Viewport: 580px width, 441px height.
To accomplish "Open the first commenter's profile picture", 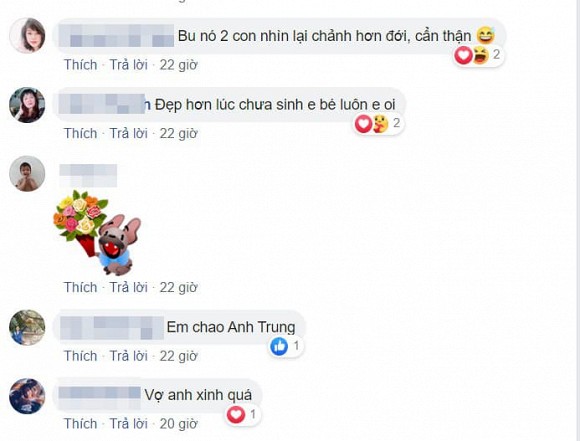I will pos(27,35).
